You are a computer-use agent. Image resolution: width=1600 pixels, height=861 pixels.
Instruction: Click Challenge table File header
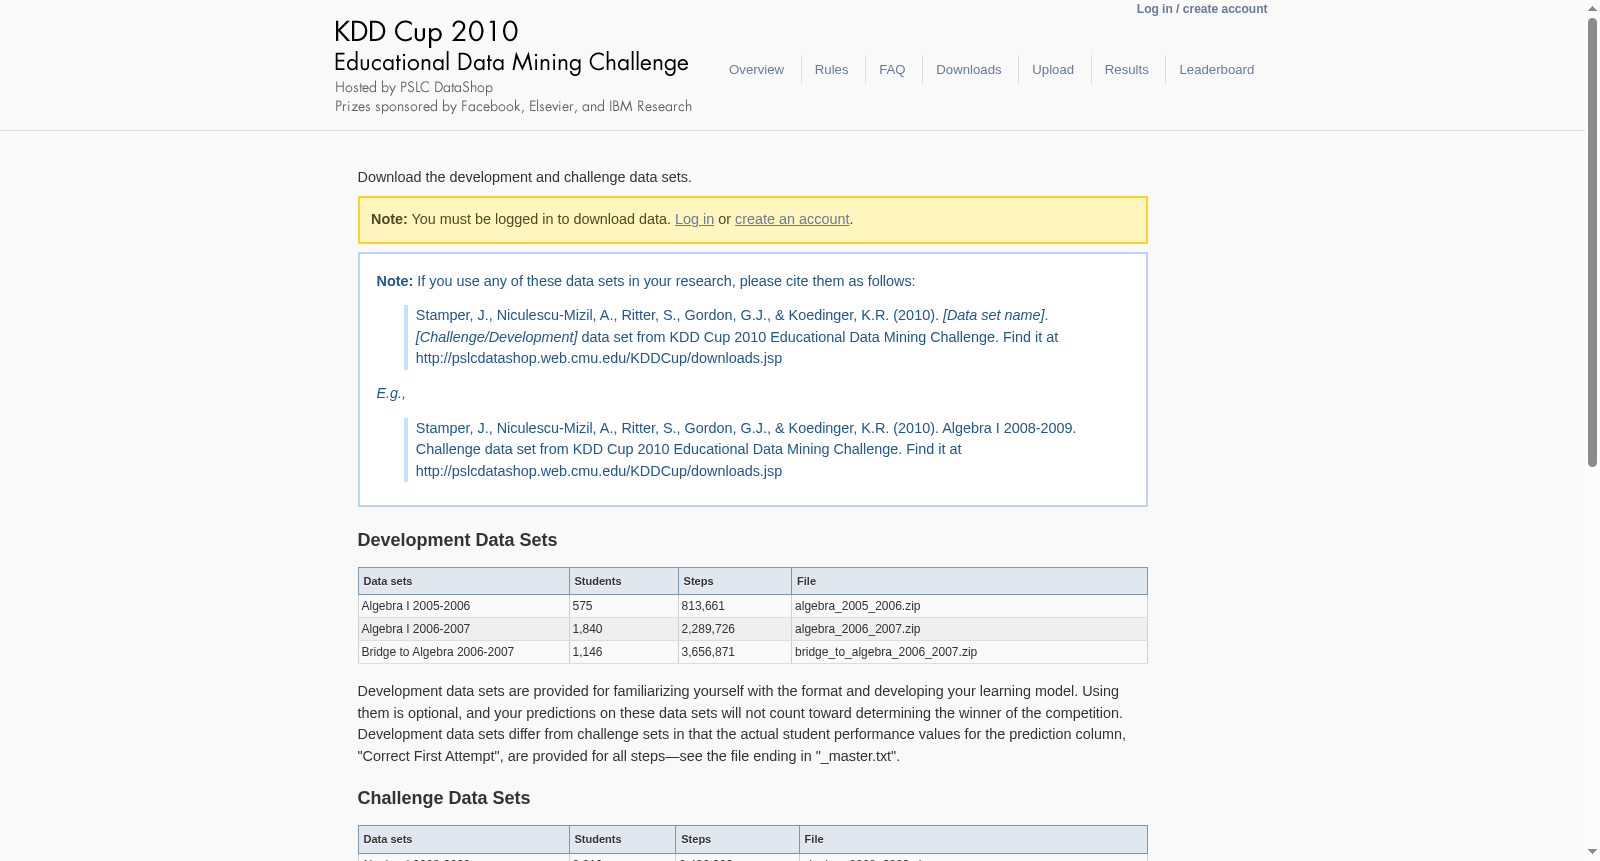pos(973,839)
